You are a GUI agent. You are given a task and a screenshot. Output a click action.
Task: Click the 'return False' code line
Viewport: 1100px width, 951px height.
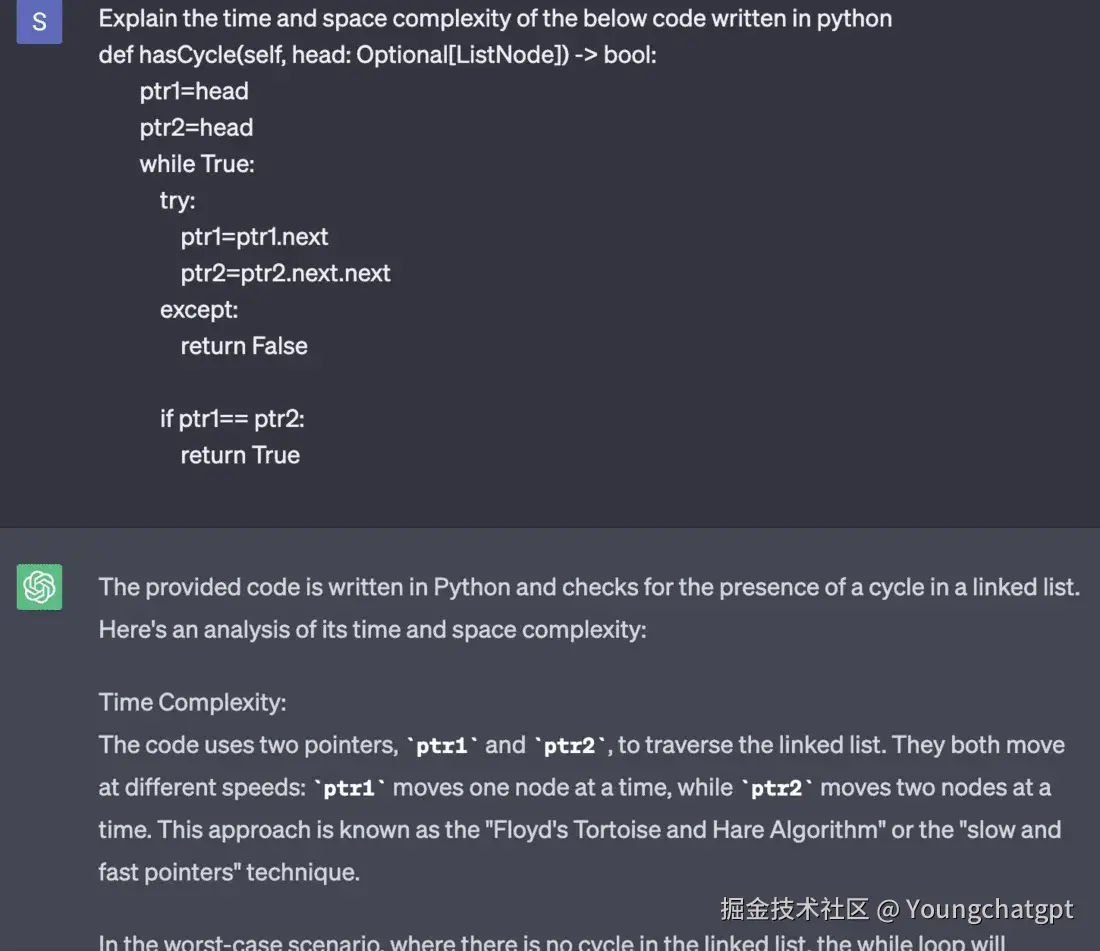(x=244, y=346)
